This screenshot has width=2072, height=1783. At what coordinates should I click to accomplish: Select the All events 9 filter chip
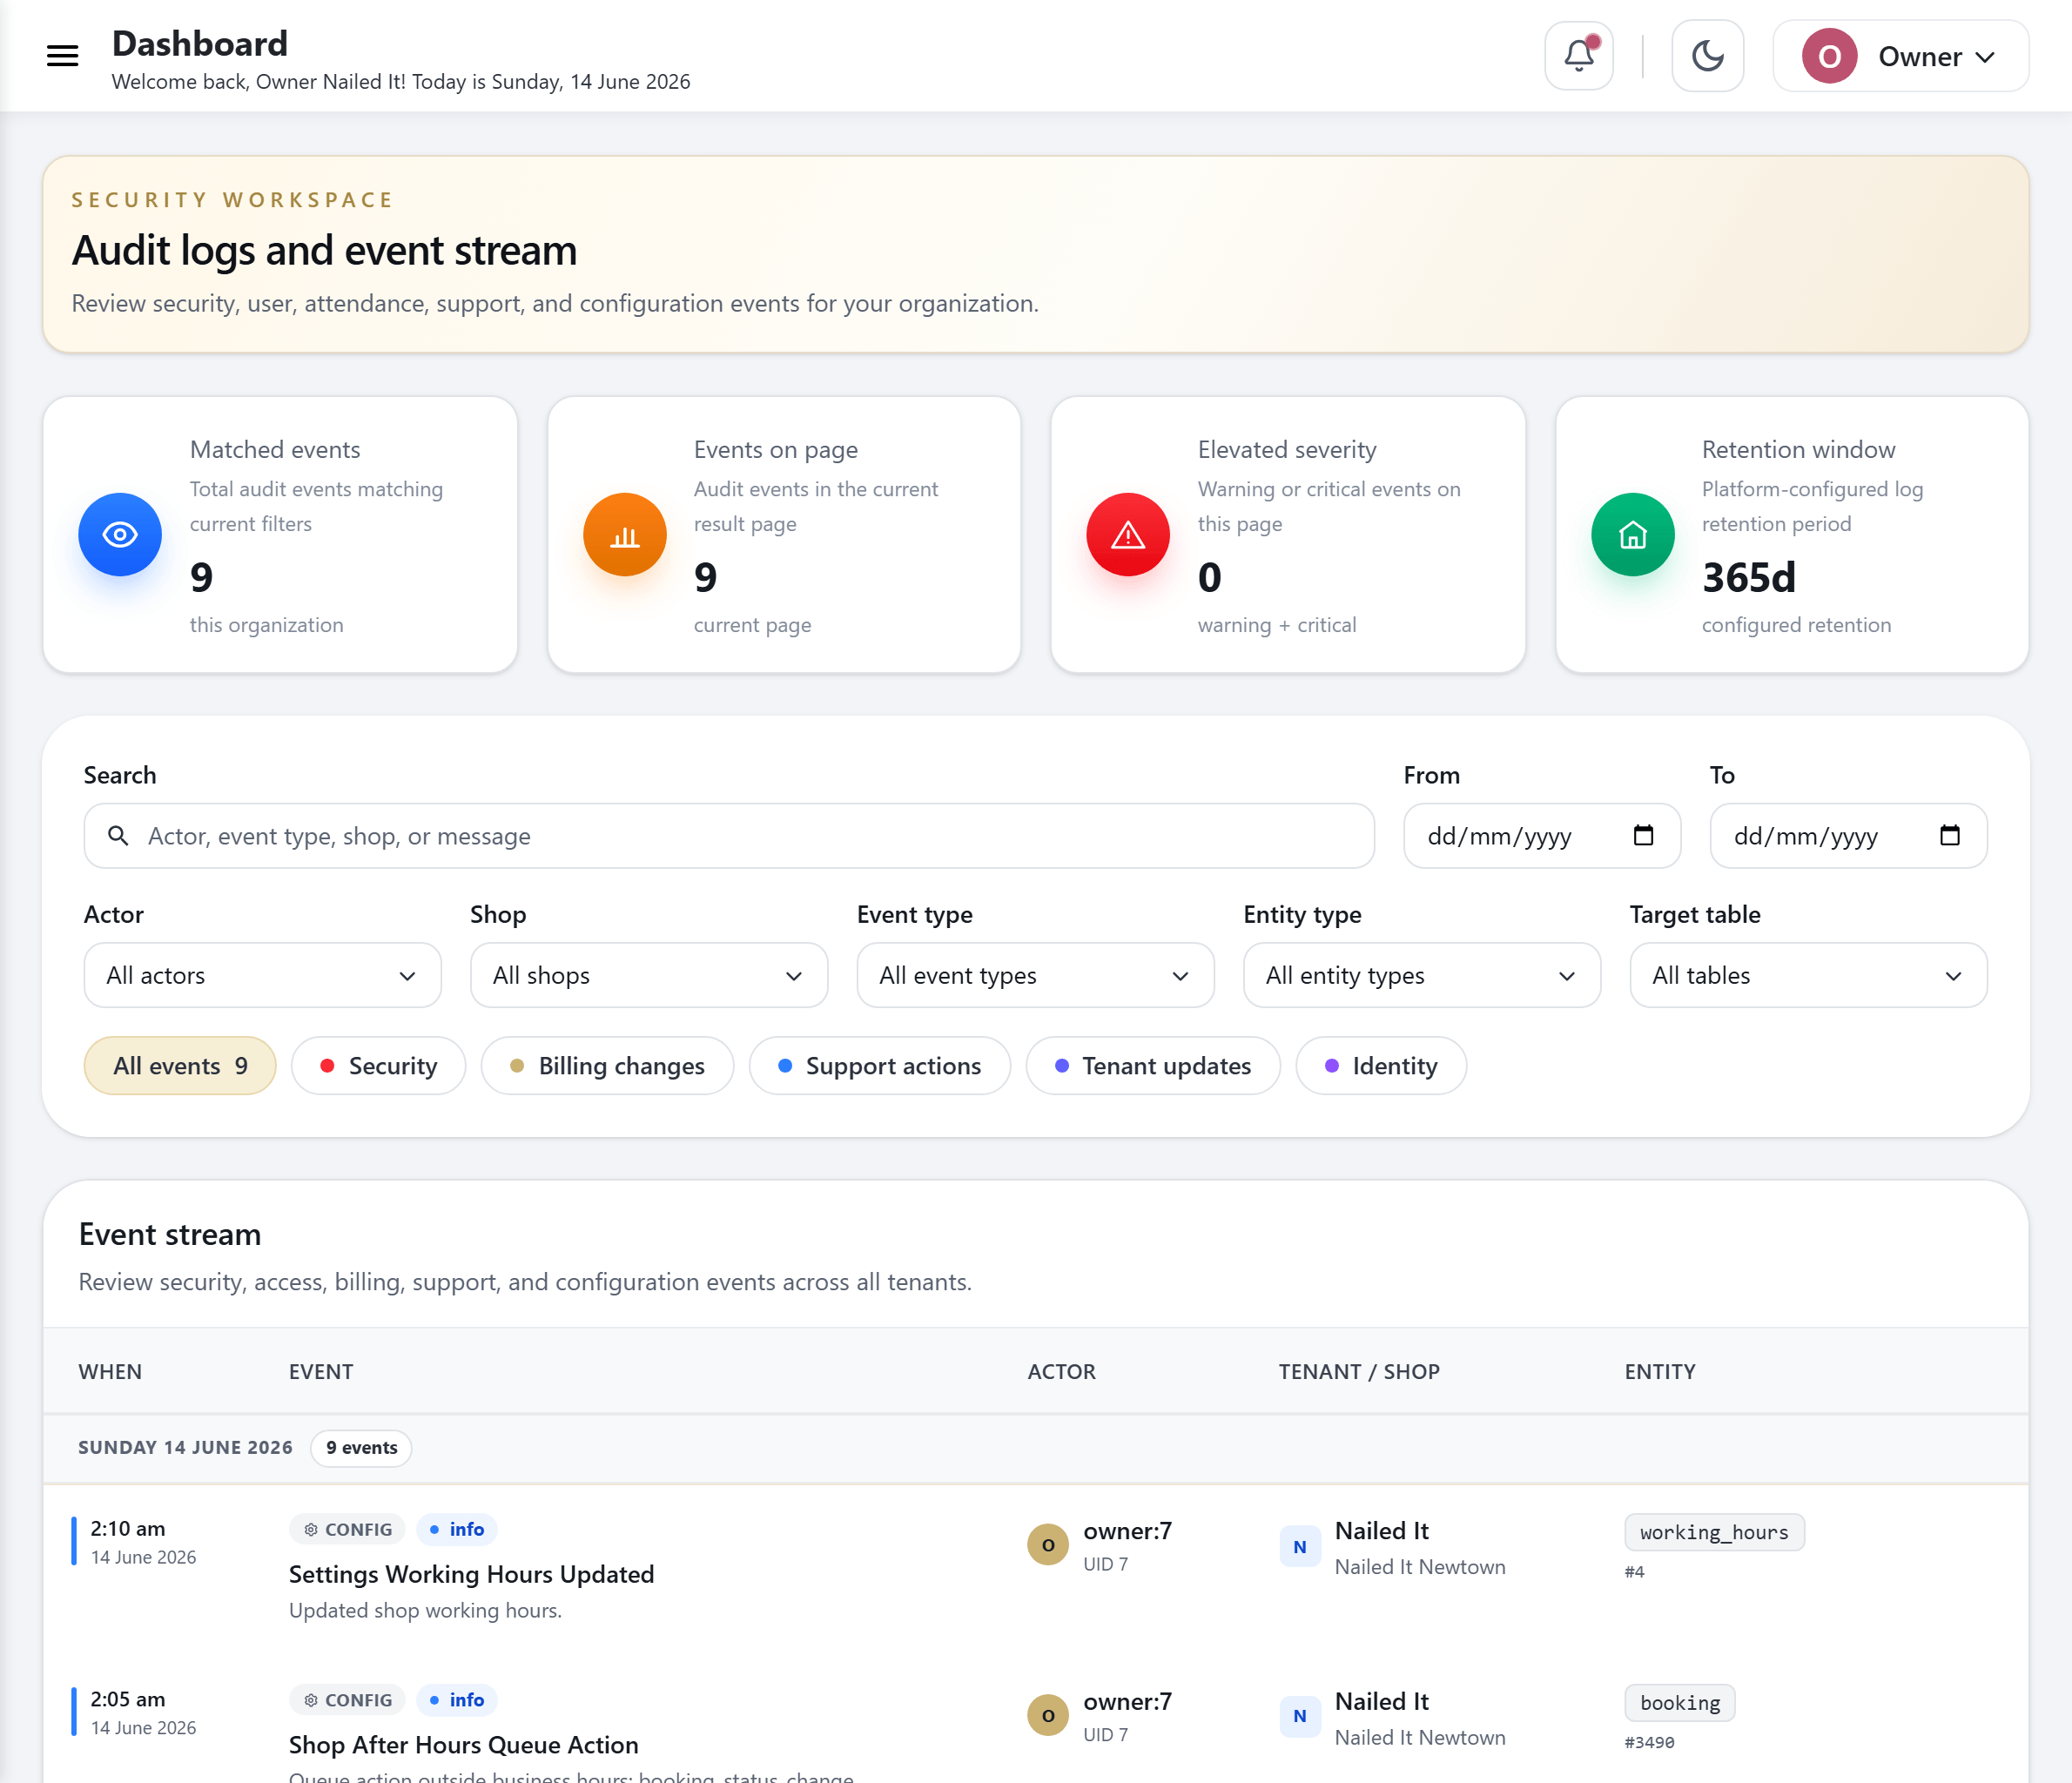[x=180, y=1066]
